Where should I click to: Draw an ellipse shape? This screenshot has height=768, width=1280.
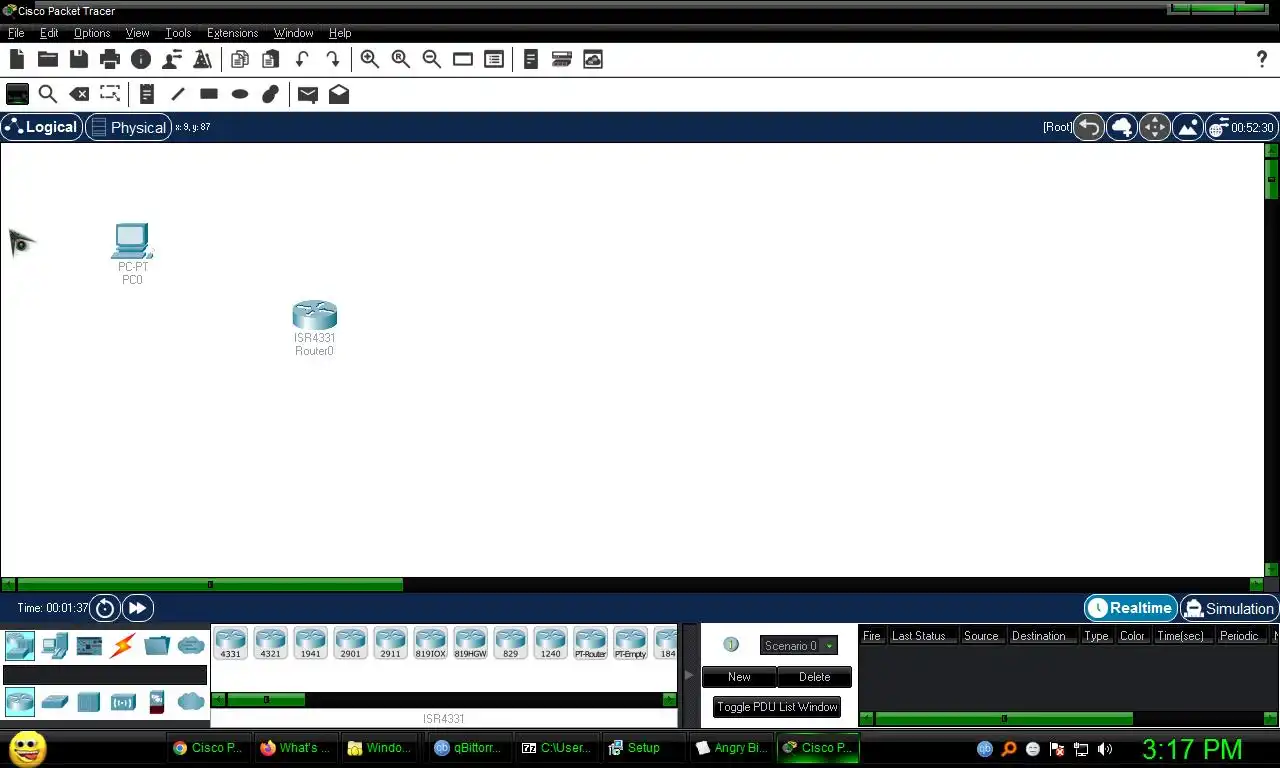240,94
